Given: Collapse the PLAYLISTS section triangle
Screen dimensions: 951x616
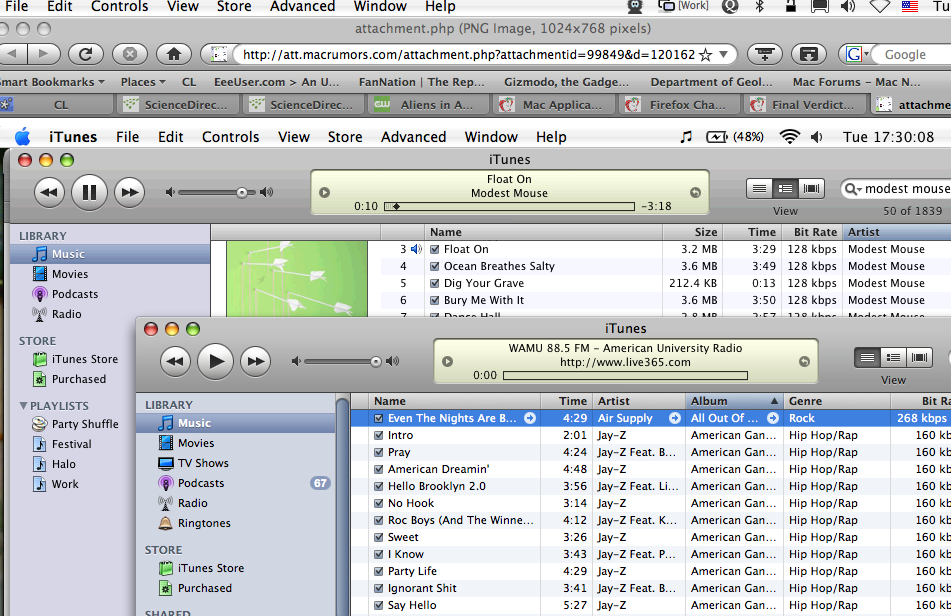Looking at the screenshot, I should click(23, 406).
